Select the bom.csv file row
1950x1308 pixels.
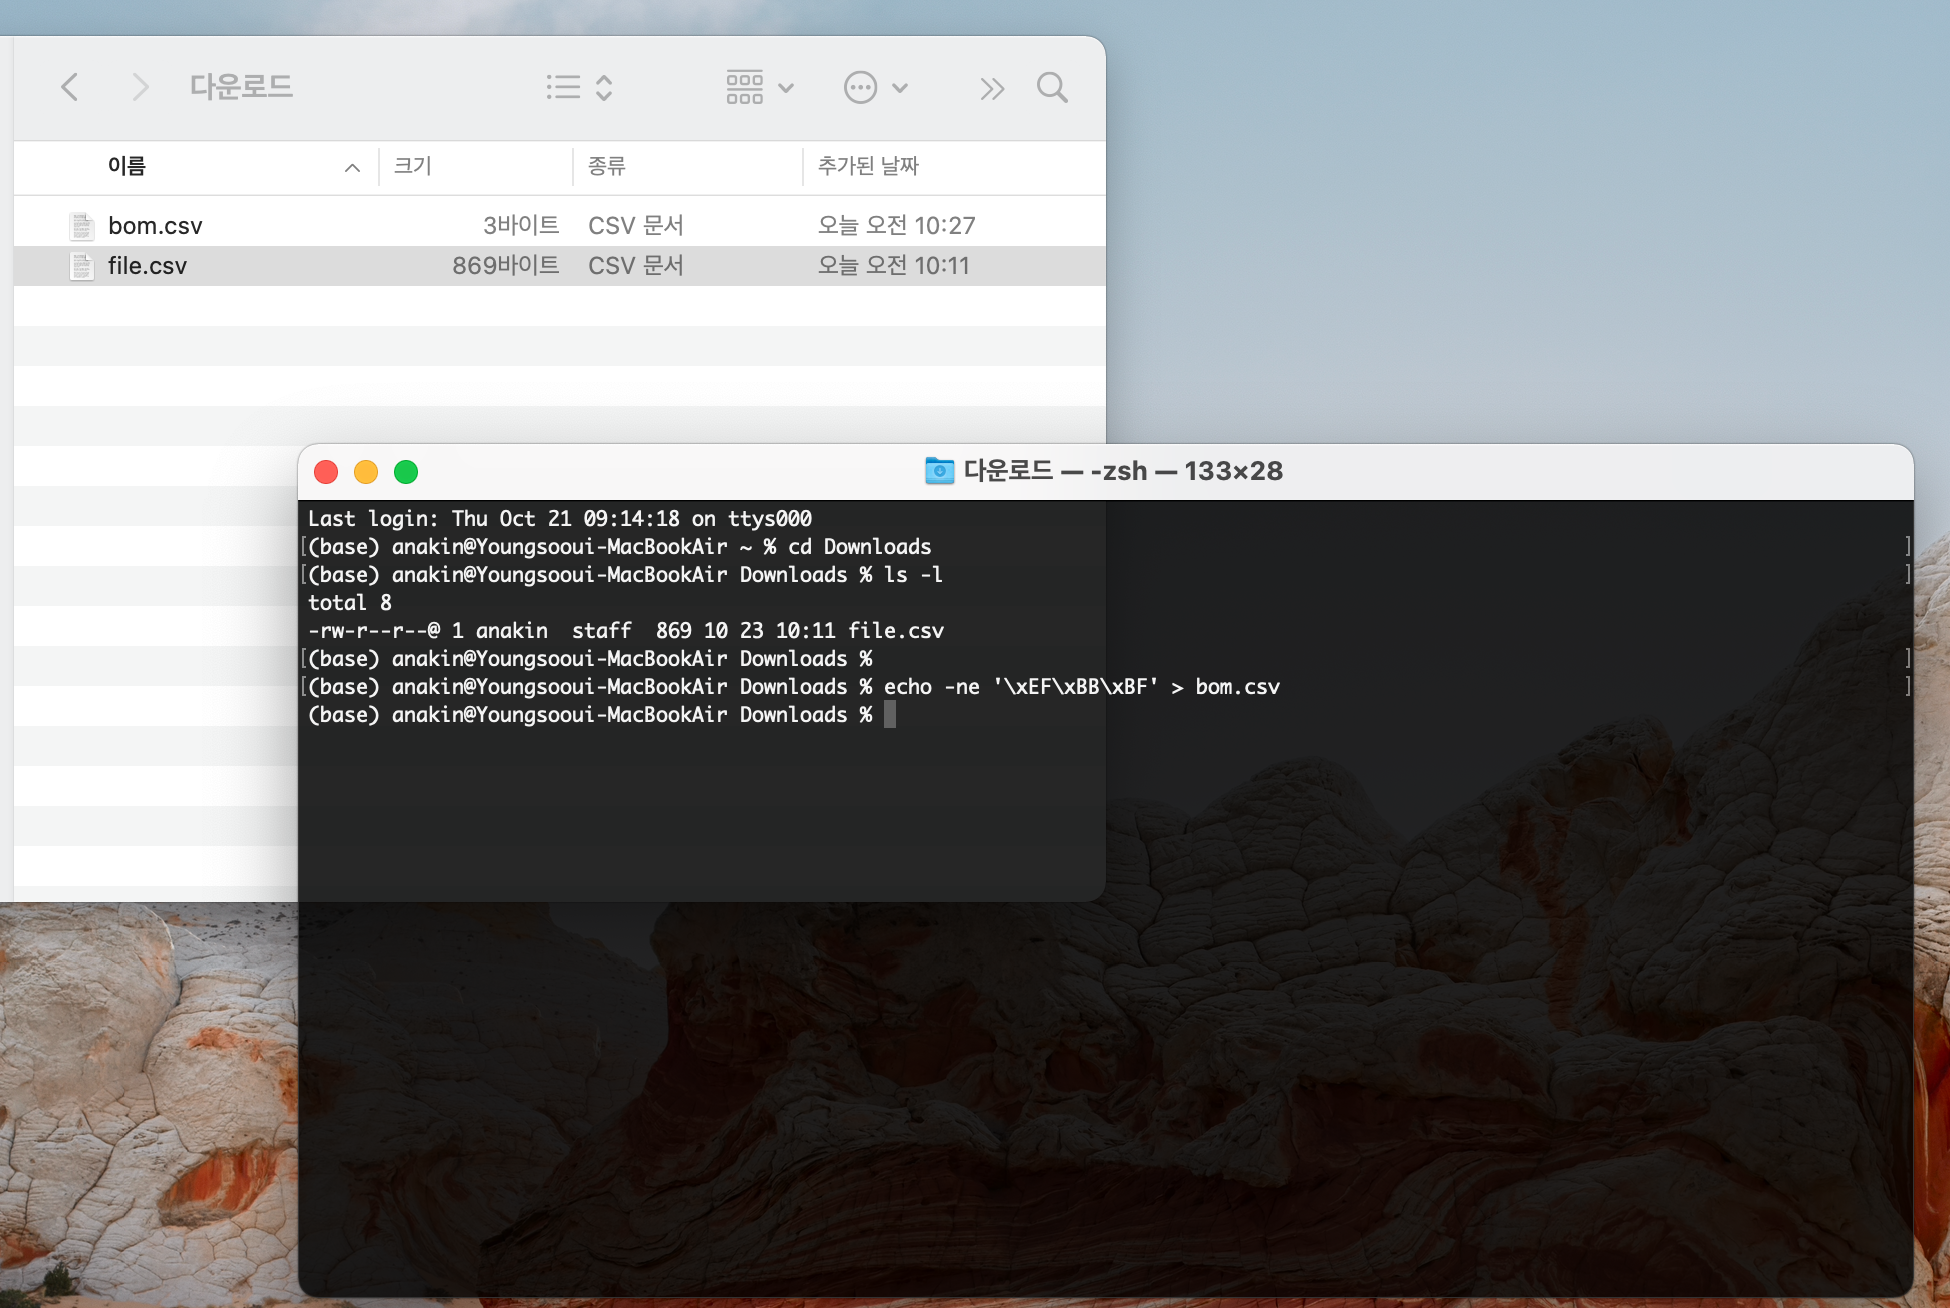(156, 226)
